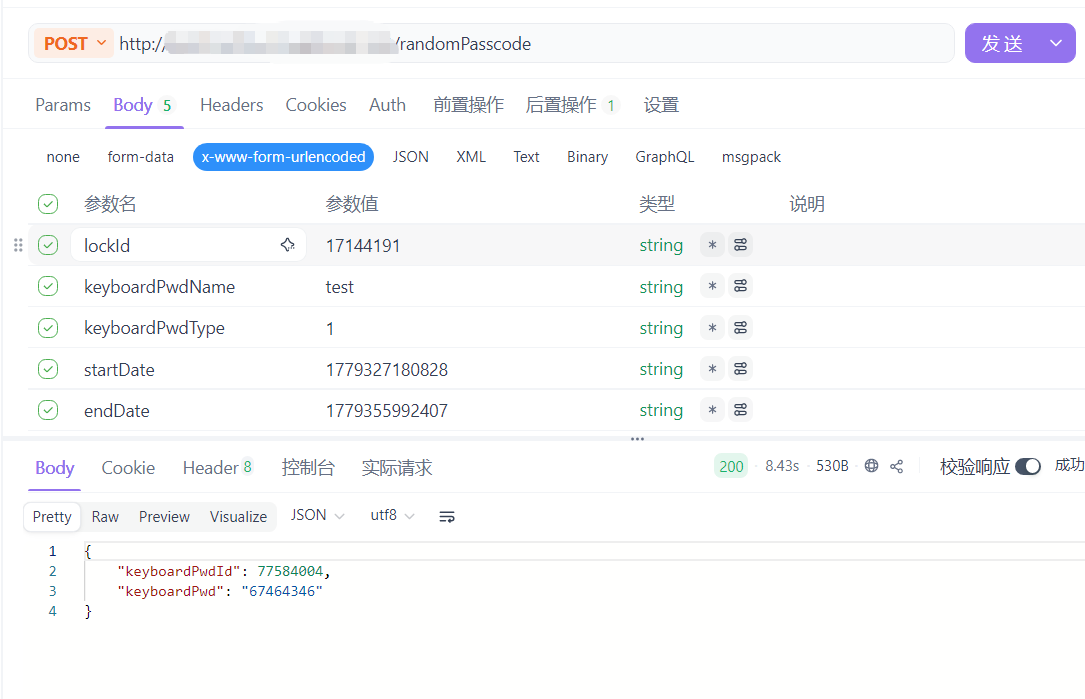The width and height of the screenshot is (1085, 699).
Task: Expand the arrow next to 发送 button
Action: [x=1056, y=43]
